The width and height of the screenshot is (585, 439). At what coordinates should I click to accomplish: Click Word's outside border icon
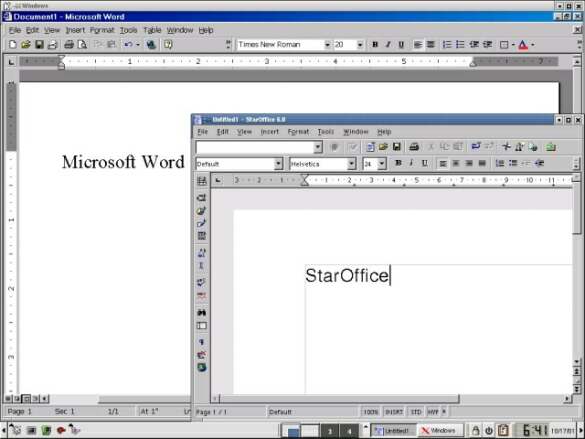tap(504, 45)
